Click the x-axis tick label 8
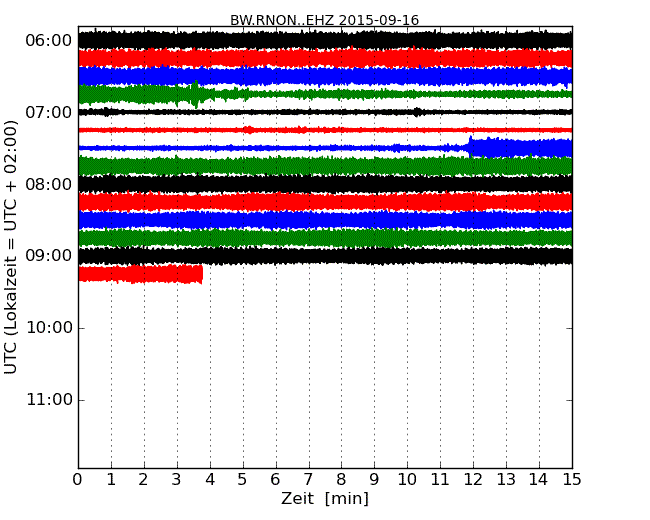Viewport: 650px width, 520px height. [x=341, y=480]
